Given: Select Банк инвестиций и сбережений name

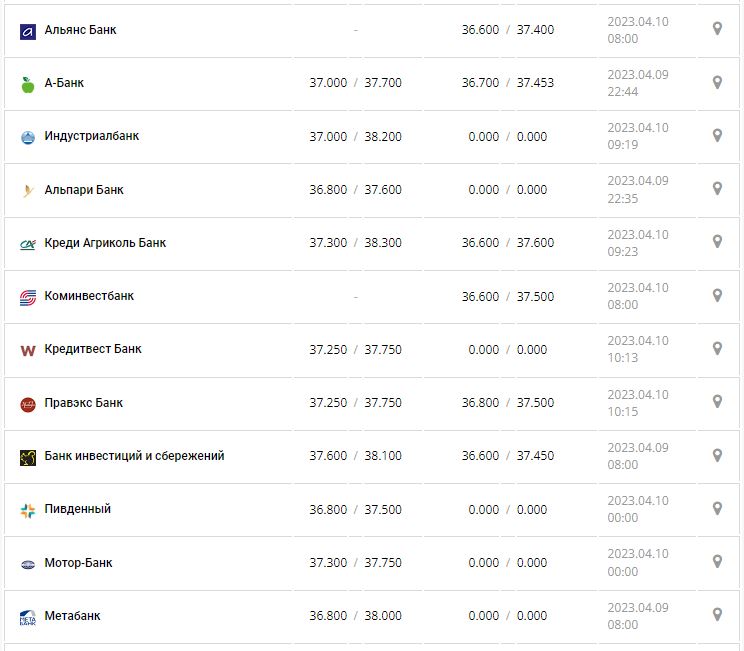Looking at the screenshot, I should [134, 456].
